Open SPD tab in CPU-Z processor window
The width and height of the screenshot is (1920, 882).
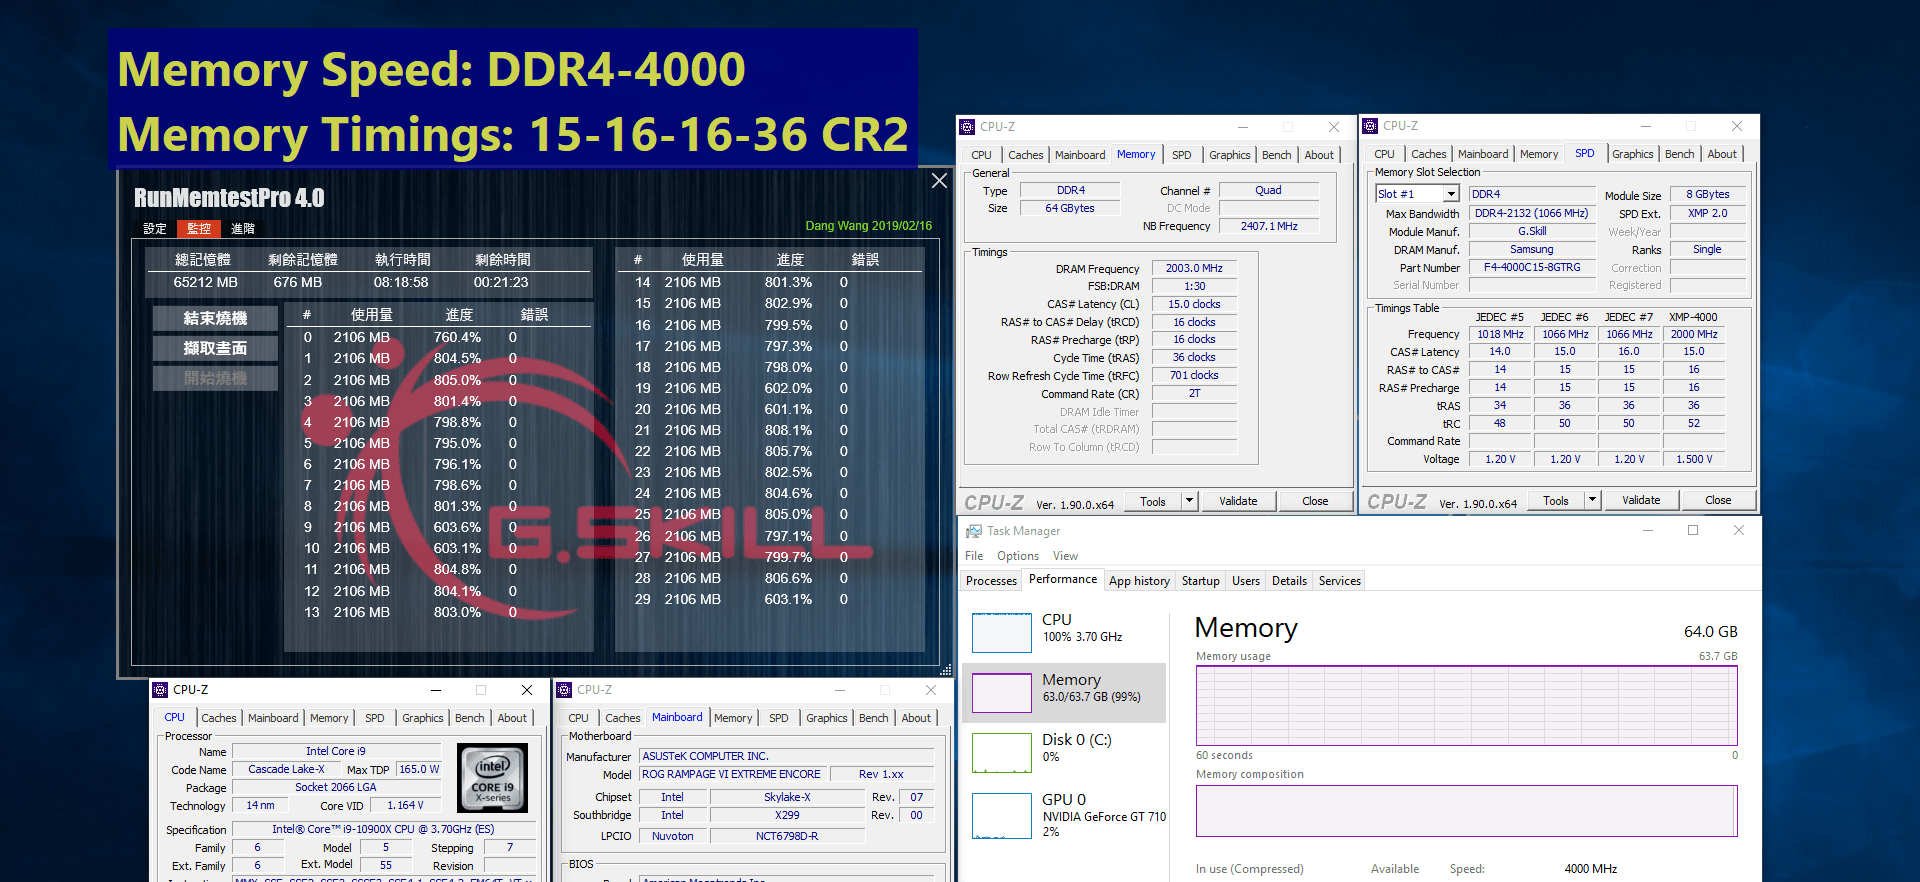click(375, 718)
